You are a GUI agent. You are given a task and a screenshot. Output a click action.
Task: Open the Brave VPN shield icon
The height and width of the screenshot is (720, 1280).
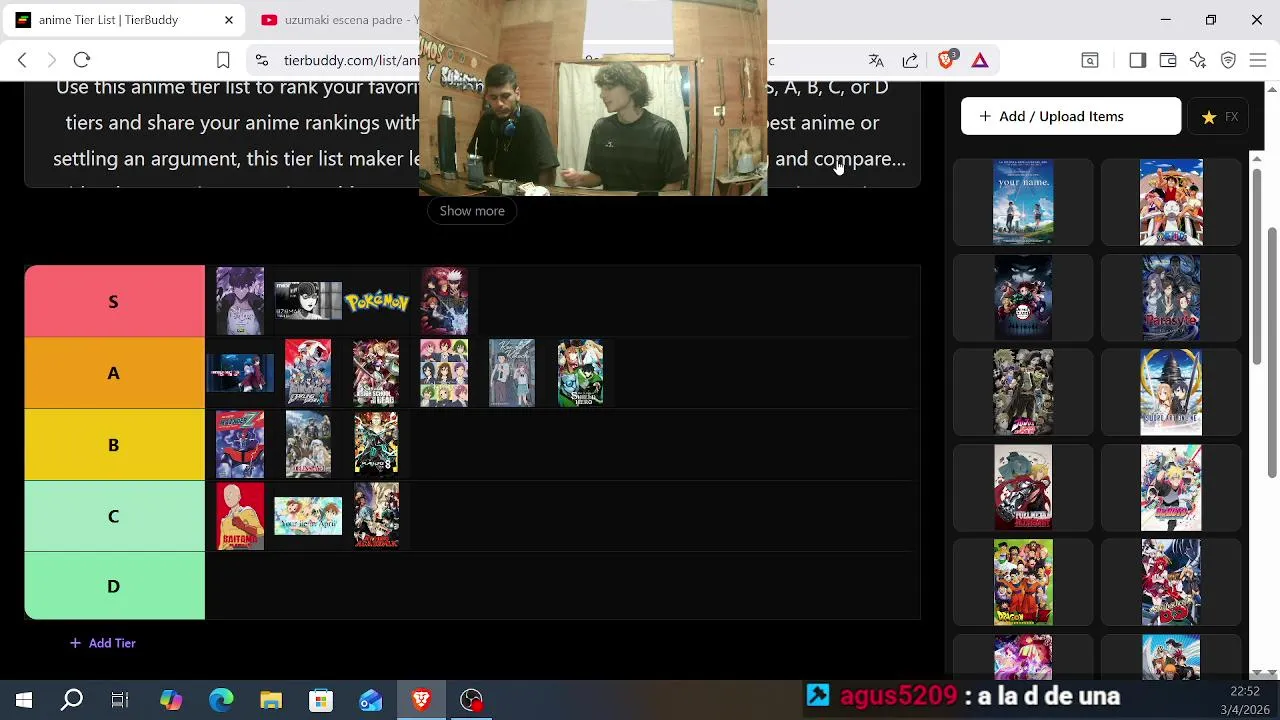(x=1228, y=60)
